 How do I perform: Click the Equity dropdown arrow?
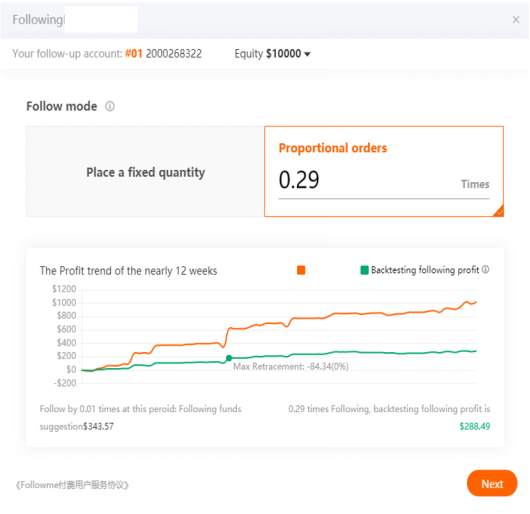coord(307,54)
